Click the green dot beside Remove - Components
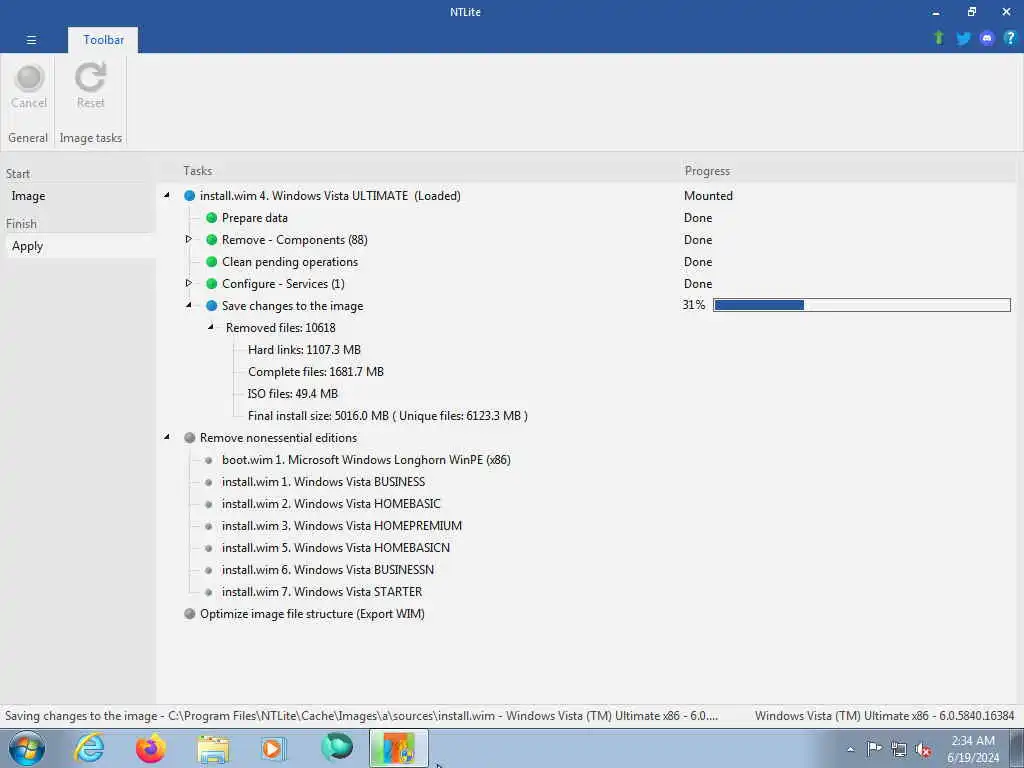1024x768 pixels. click(212, 240)
